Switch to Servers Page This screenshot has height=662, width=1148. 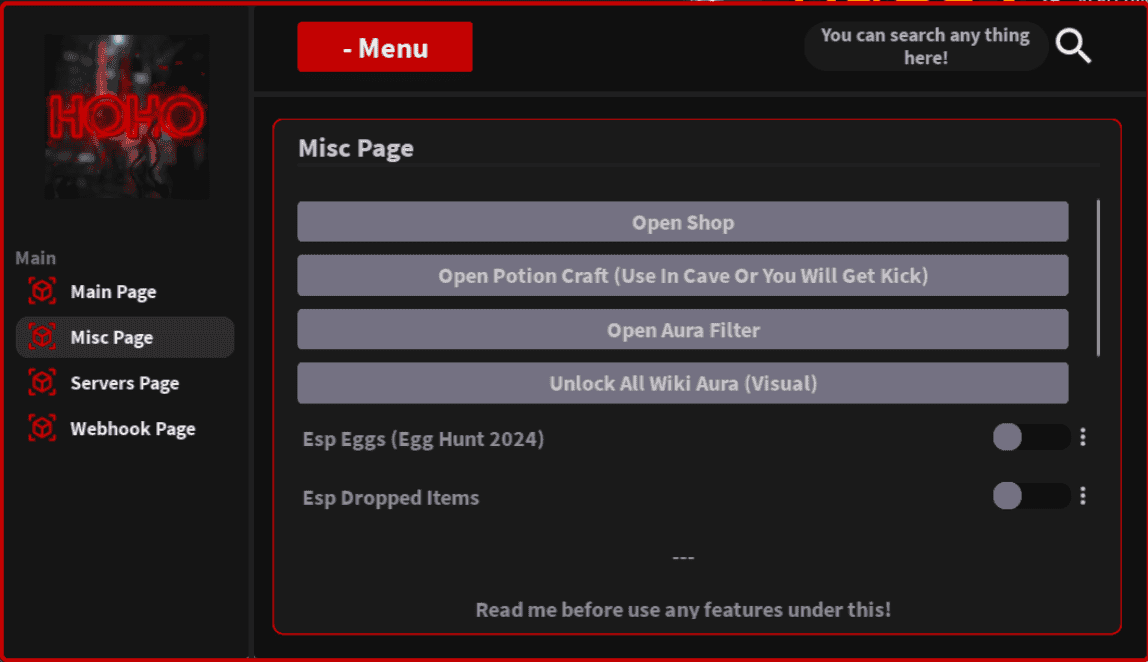(x=125, y=382)
